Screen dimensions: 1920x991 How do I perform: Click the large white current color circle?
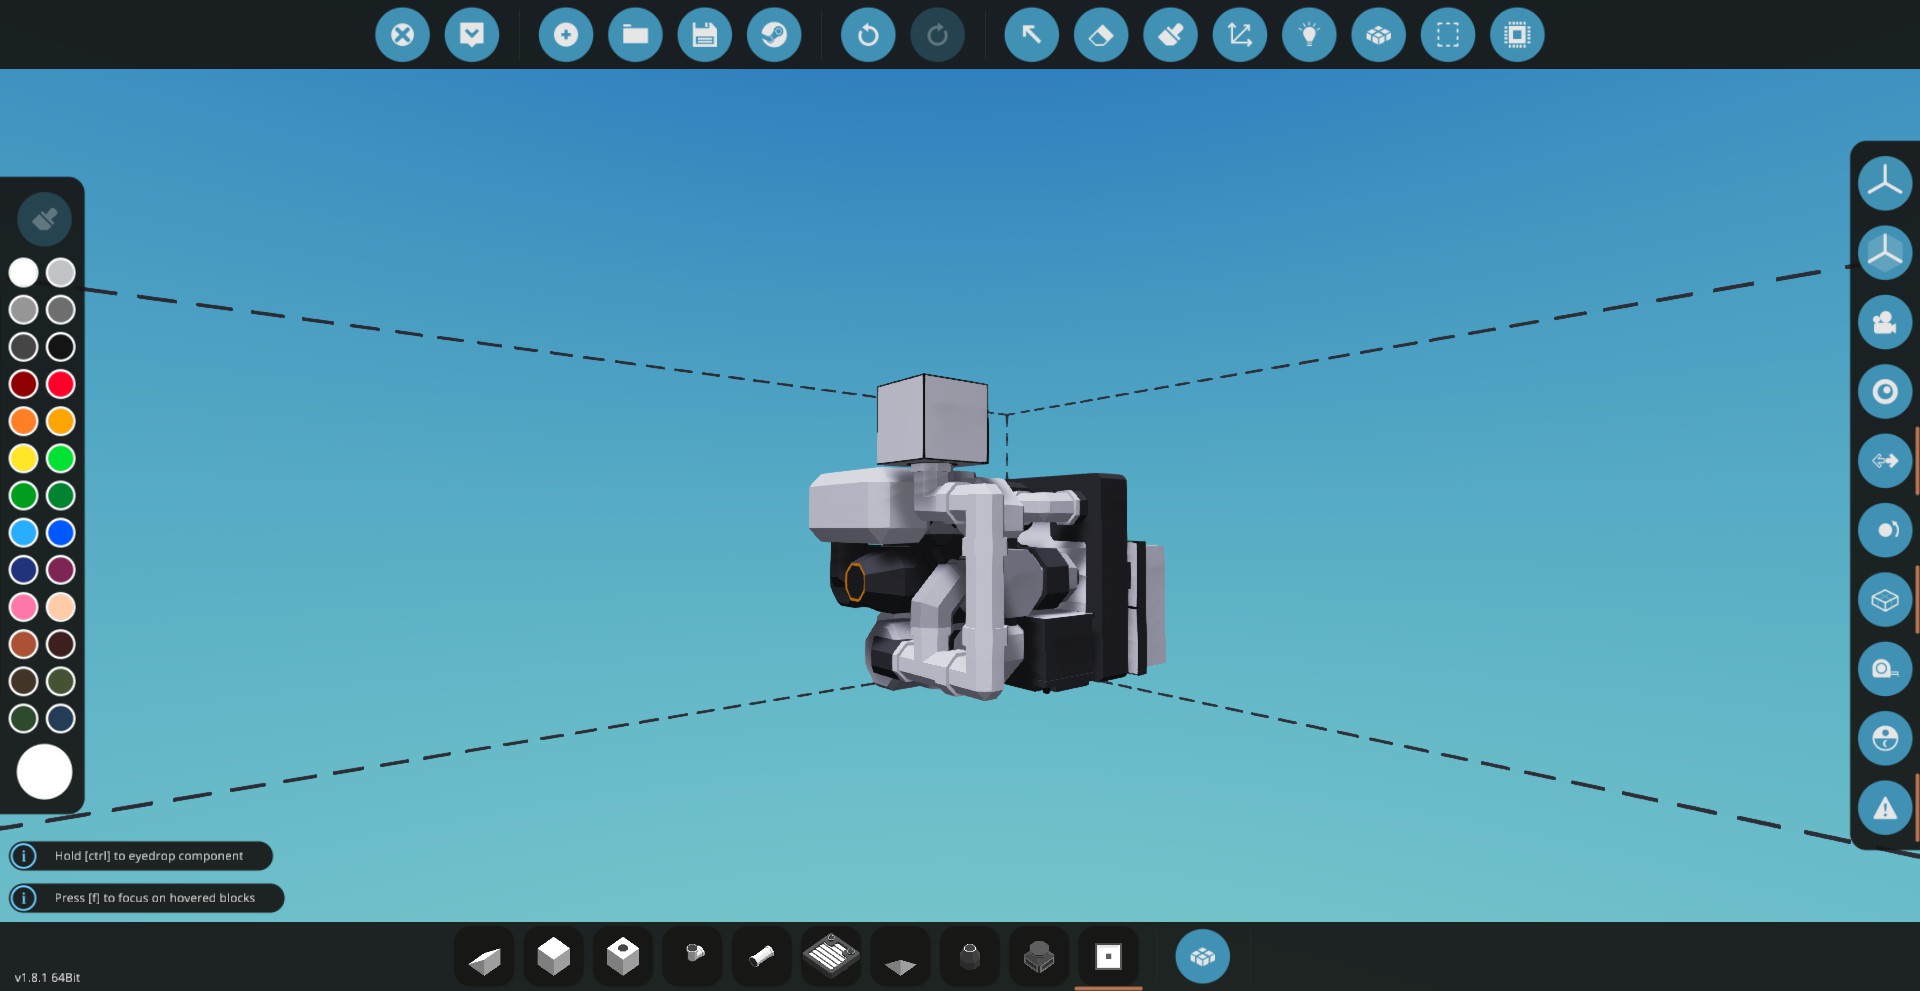[44, 772]
